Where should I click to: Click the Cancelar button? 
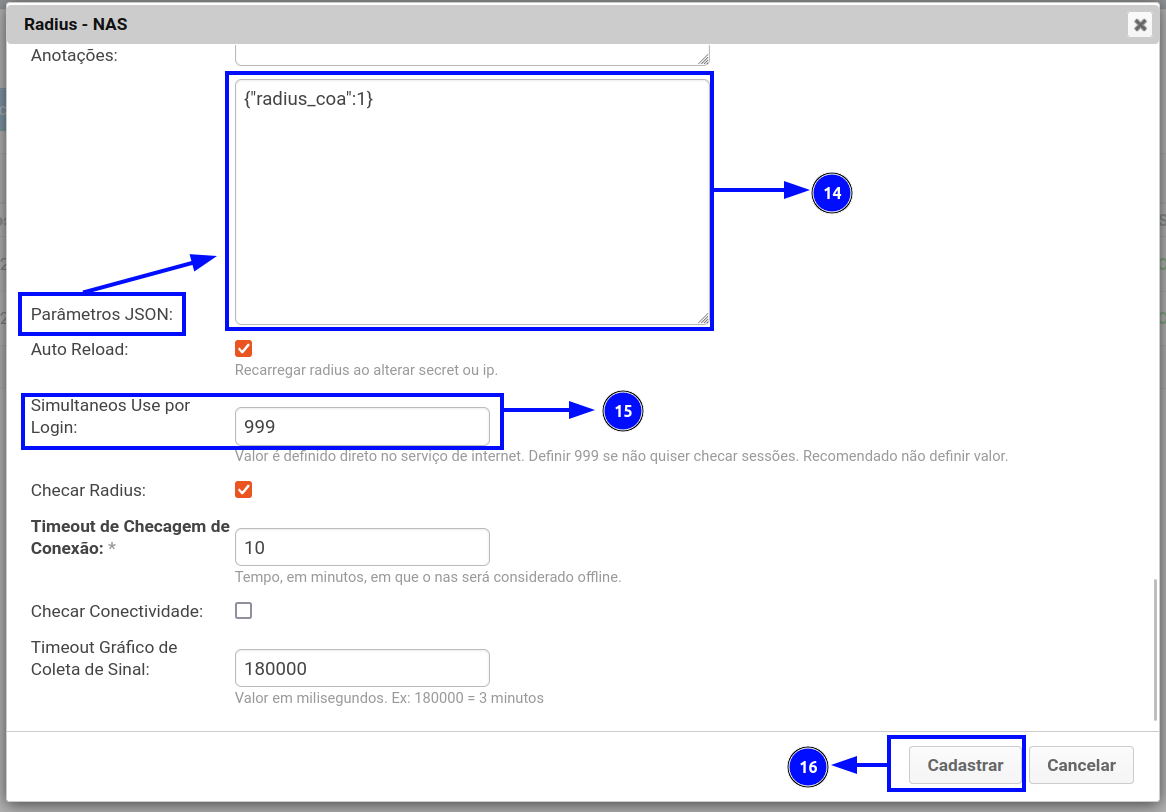tap(1080, 765)
